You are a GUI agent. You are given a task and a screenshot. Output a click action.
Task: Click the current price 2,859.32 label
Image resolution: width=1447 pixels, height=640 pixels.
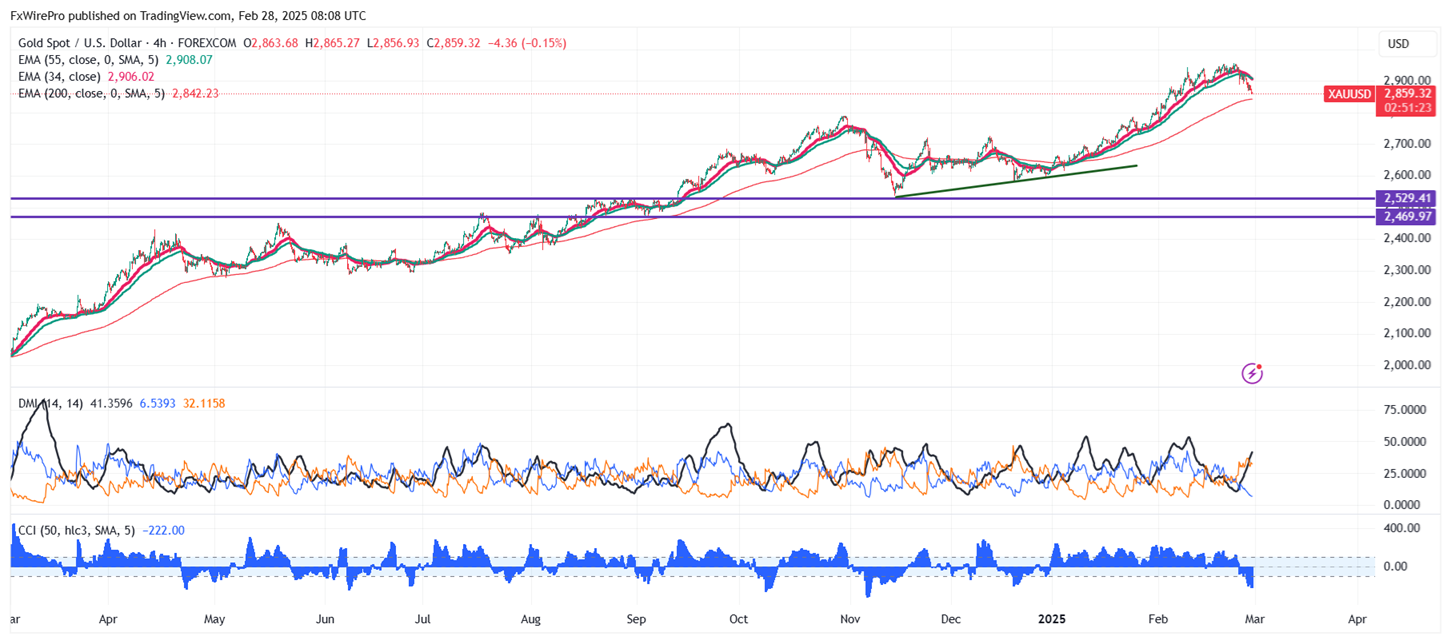[1405, 92]
